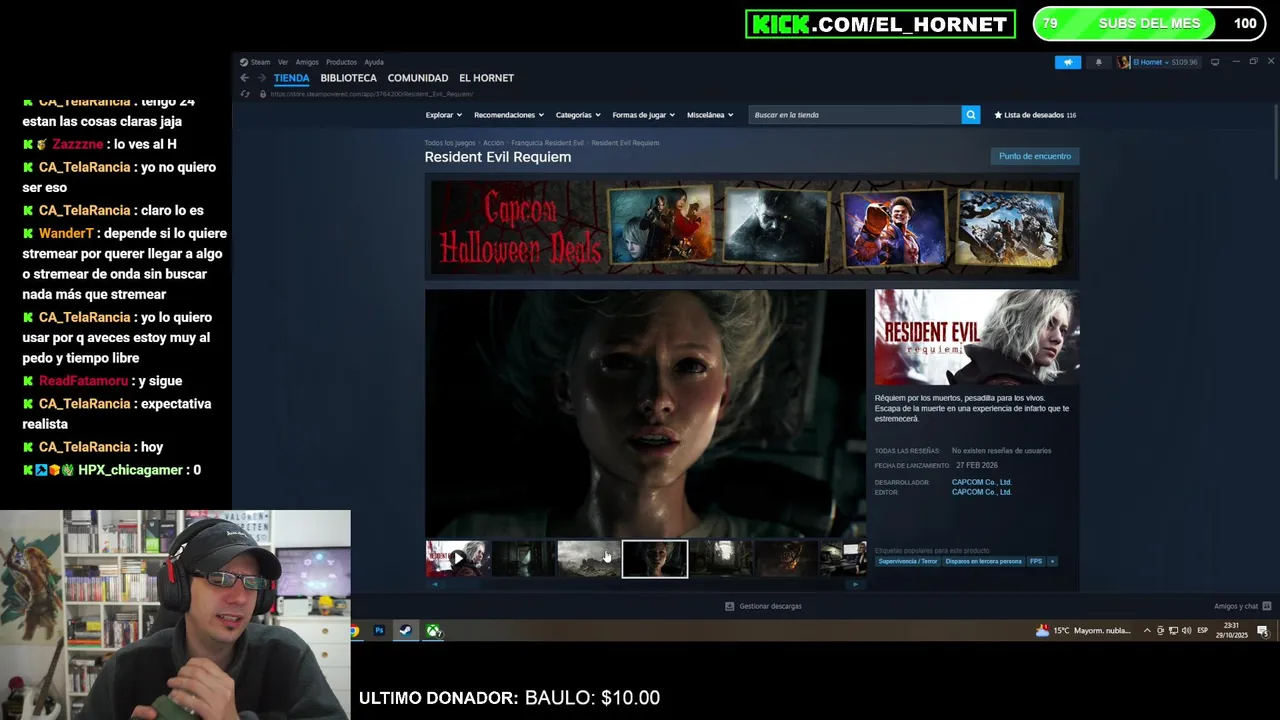Open Chrome from the taskbar
Image resolution: width=1280 pixels, height=720 pixels.
click(x=354, y=631)
